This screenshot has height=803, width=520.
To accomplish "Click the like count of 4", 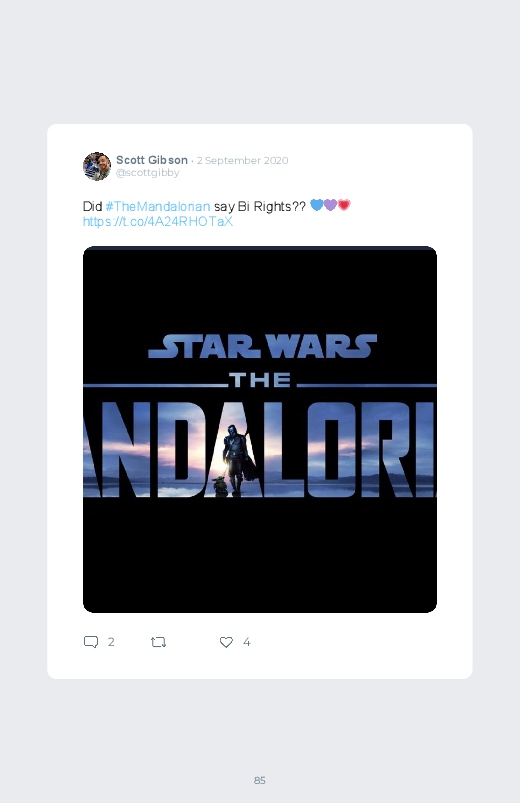I will point(246,642).
